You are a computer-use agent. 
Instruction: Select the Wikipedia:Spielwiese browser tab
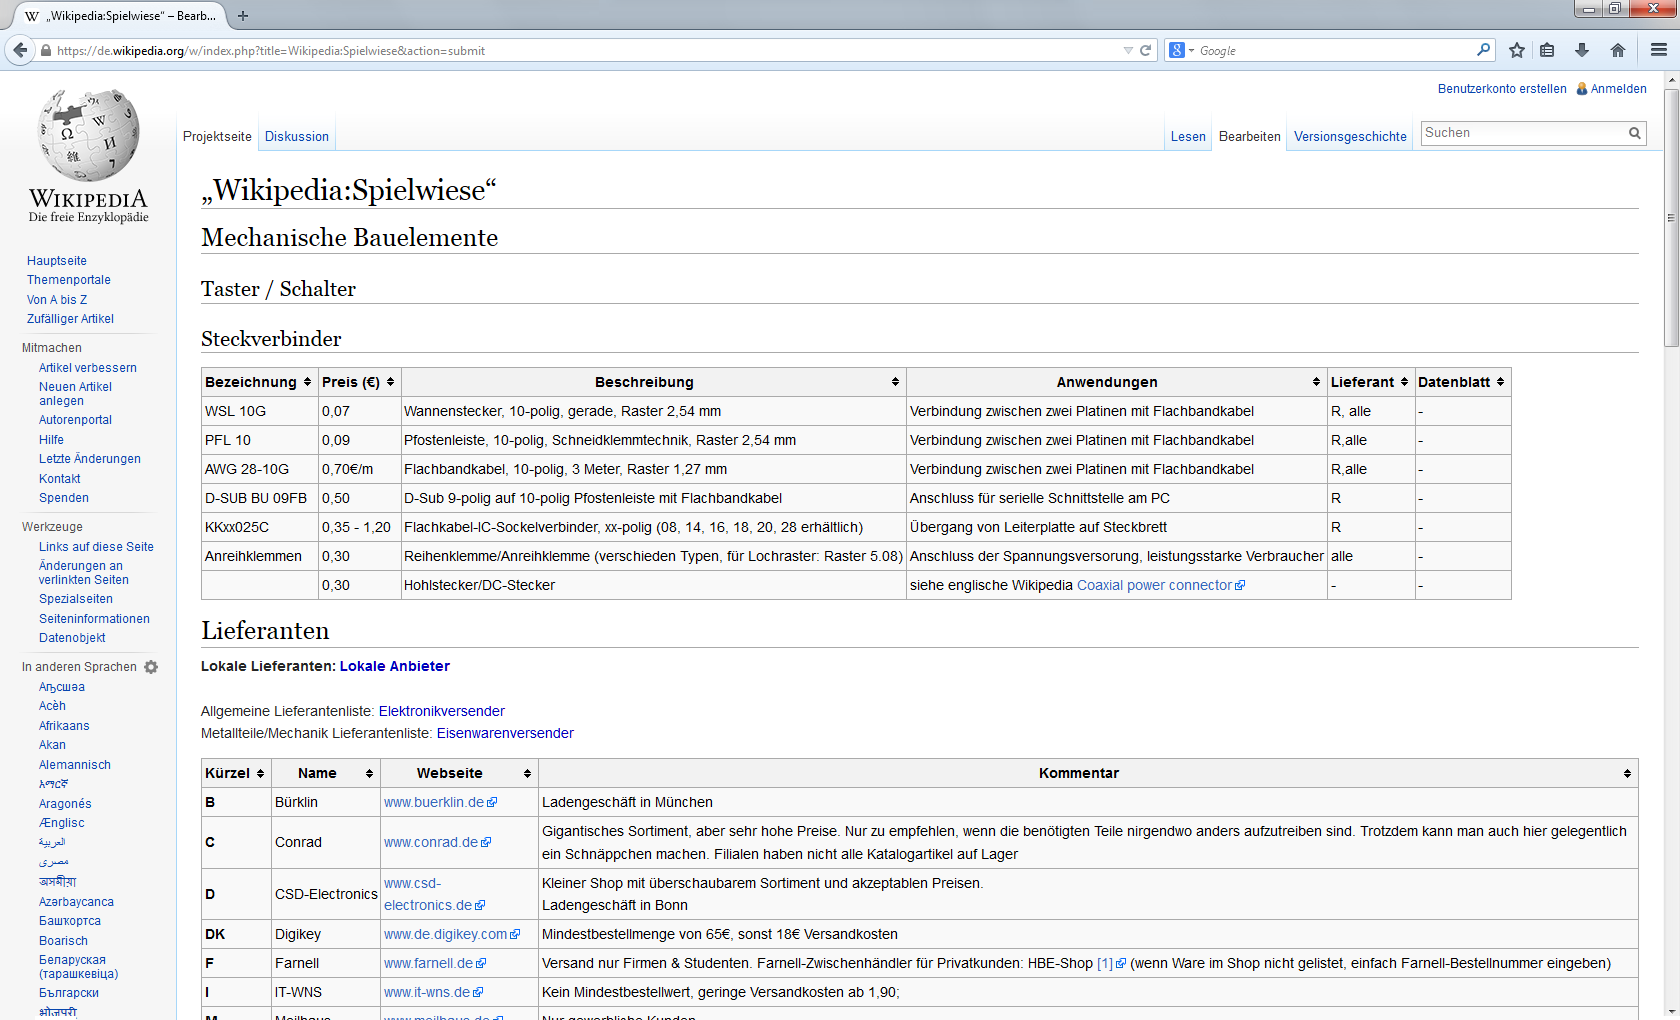tap(120, 16)
